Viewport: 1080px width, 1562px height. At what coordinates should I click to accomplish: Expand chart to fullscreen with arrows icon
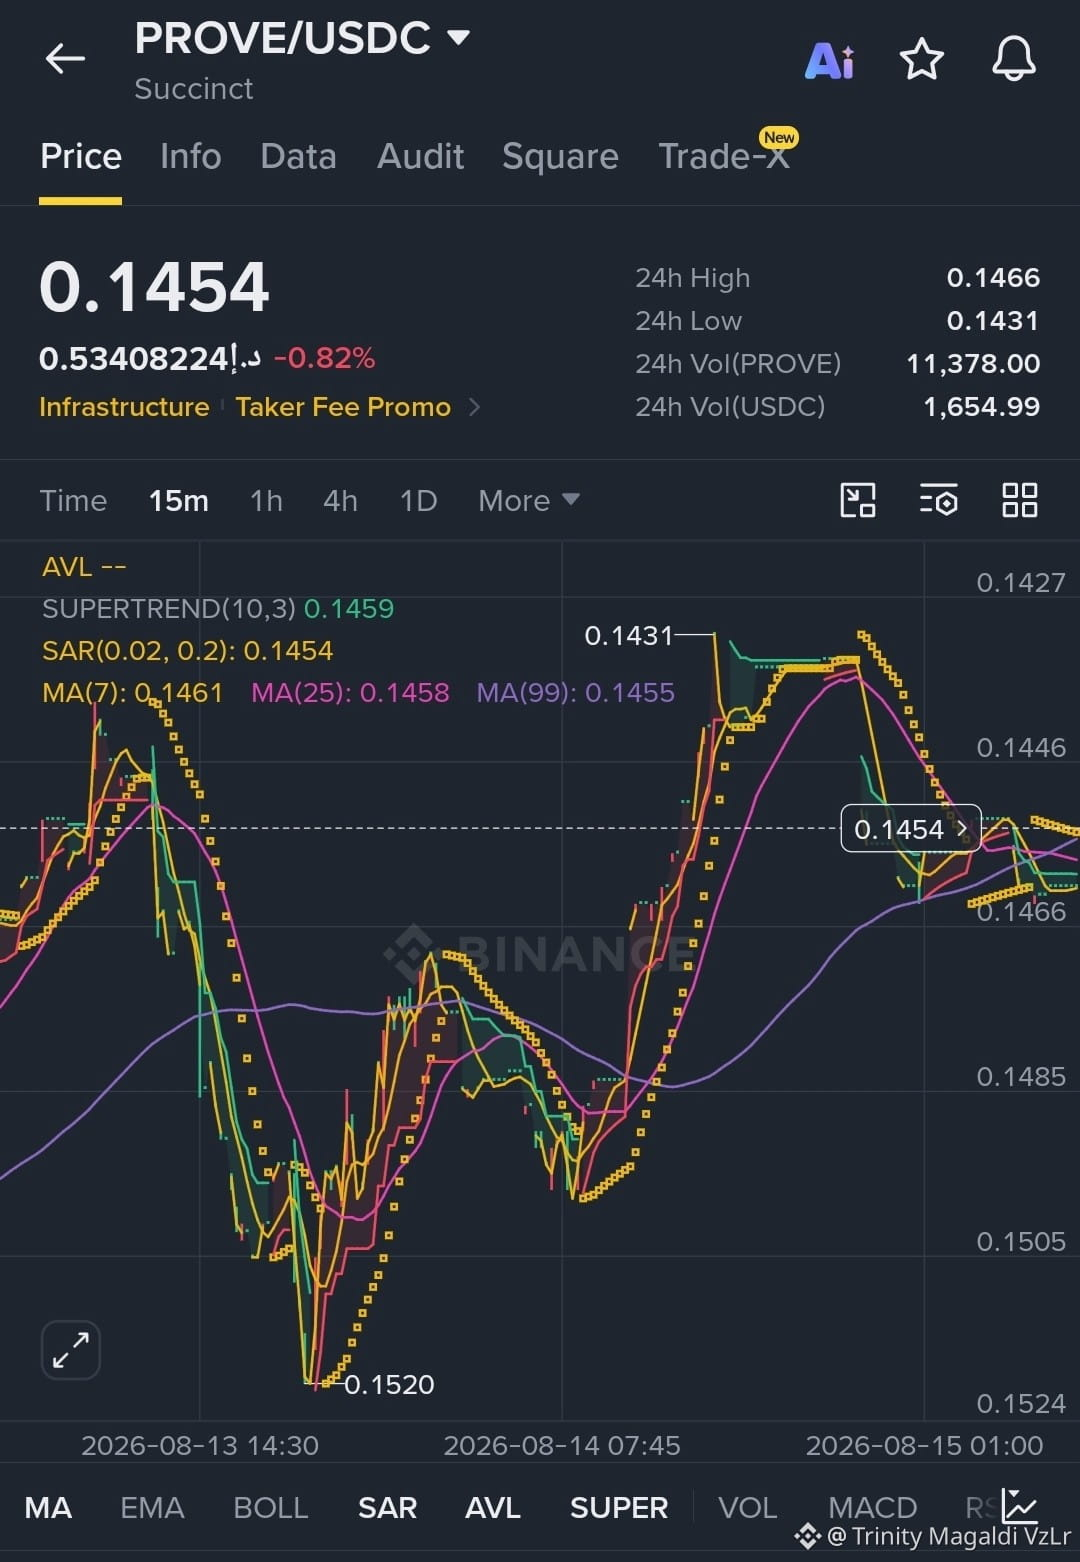(x=71, y=1350)
